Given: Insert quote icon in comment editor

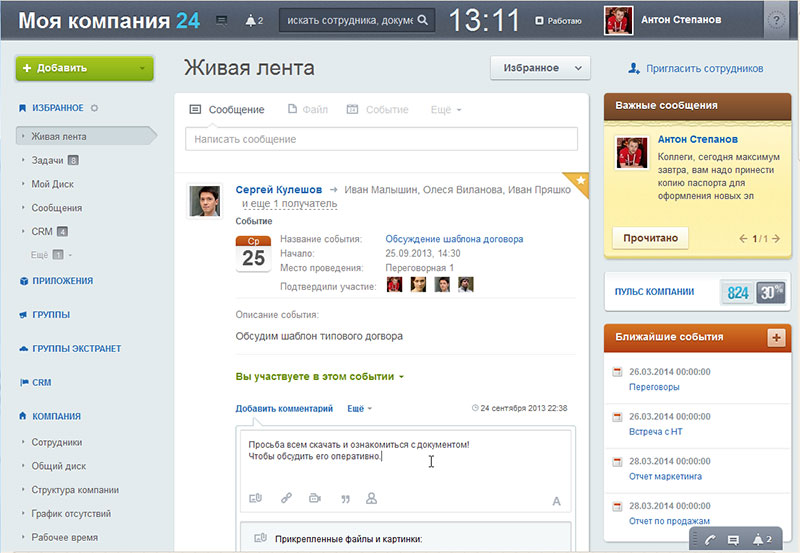Looking at the screenshot, I should [345, 498].
